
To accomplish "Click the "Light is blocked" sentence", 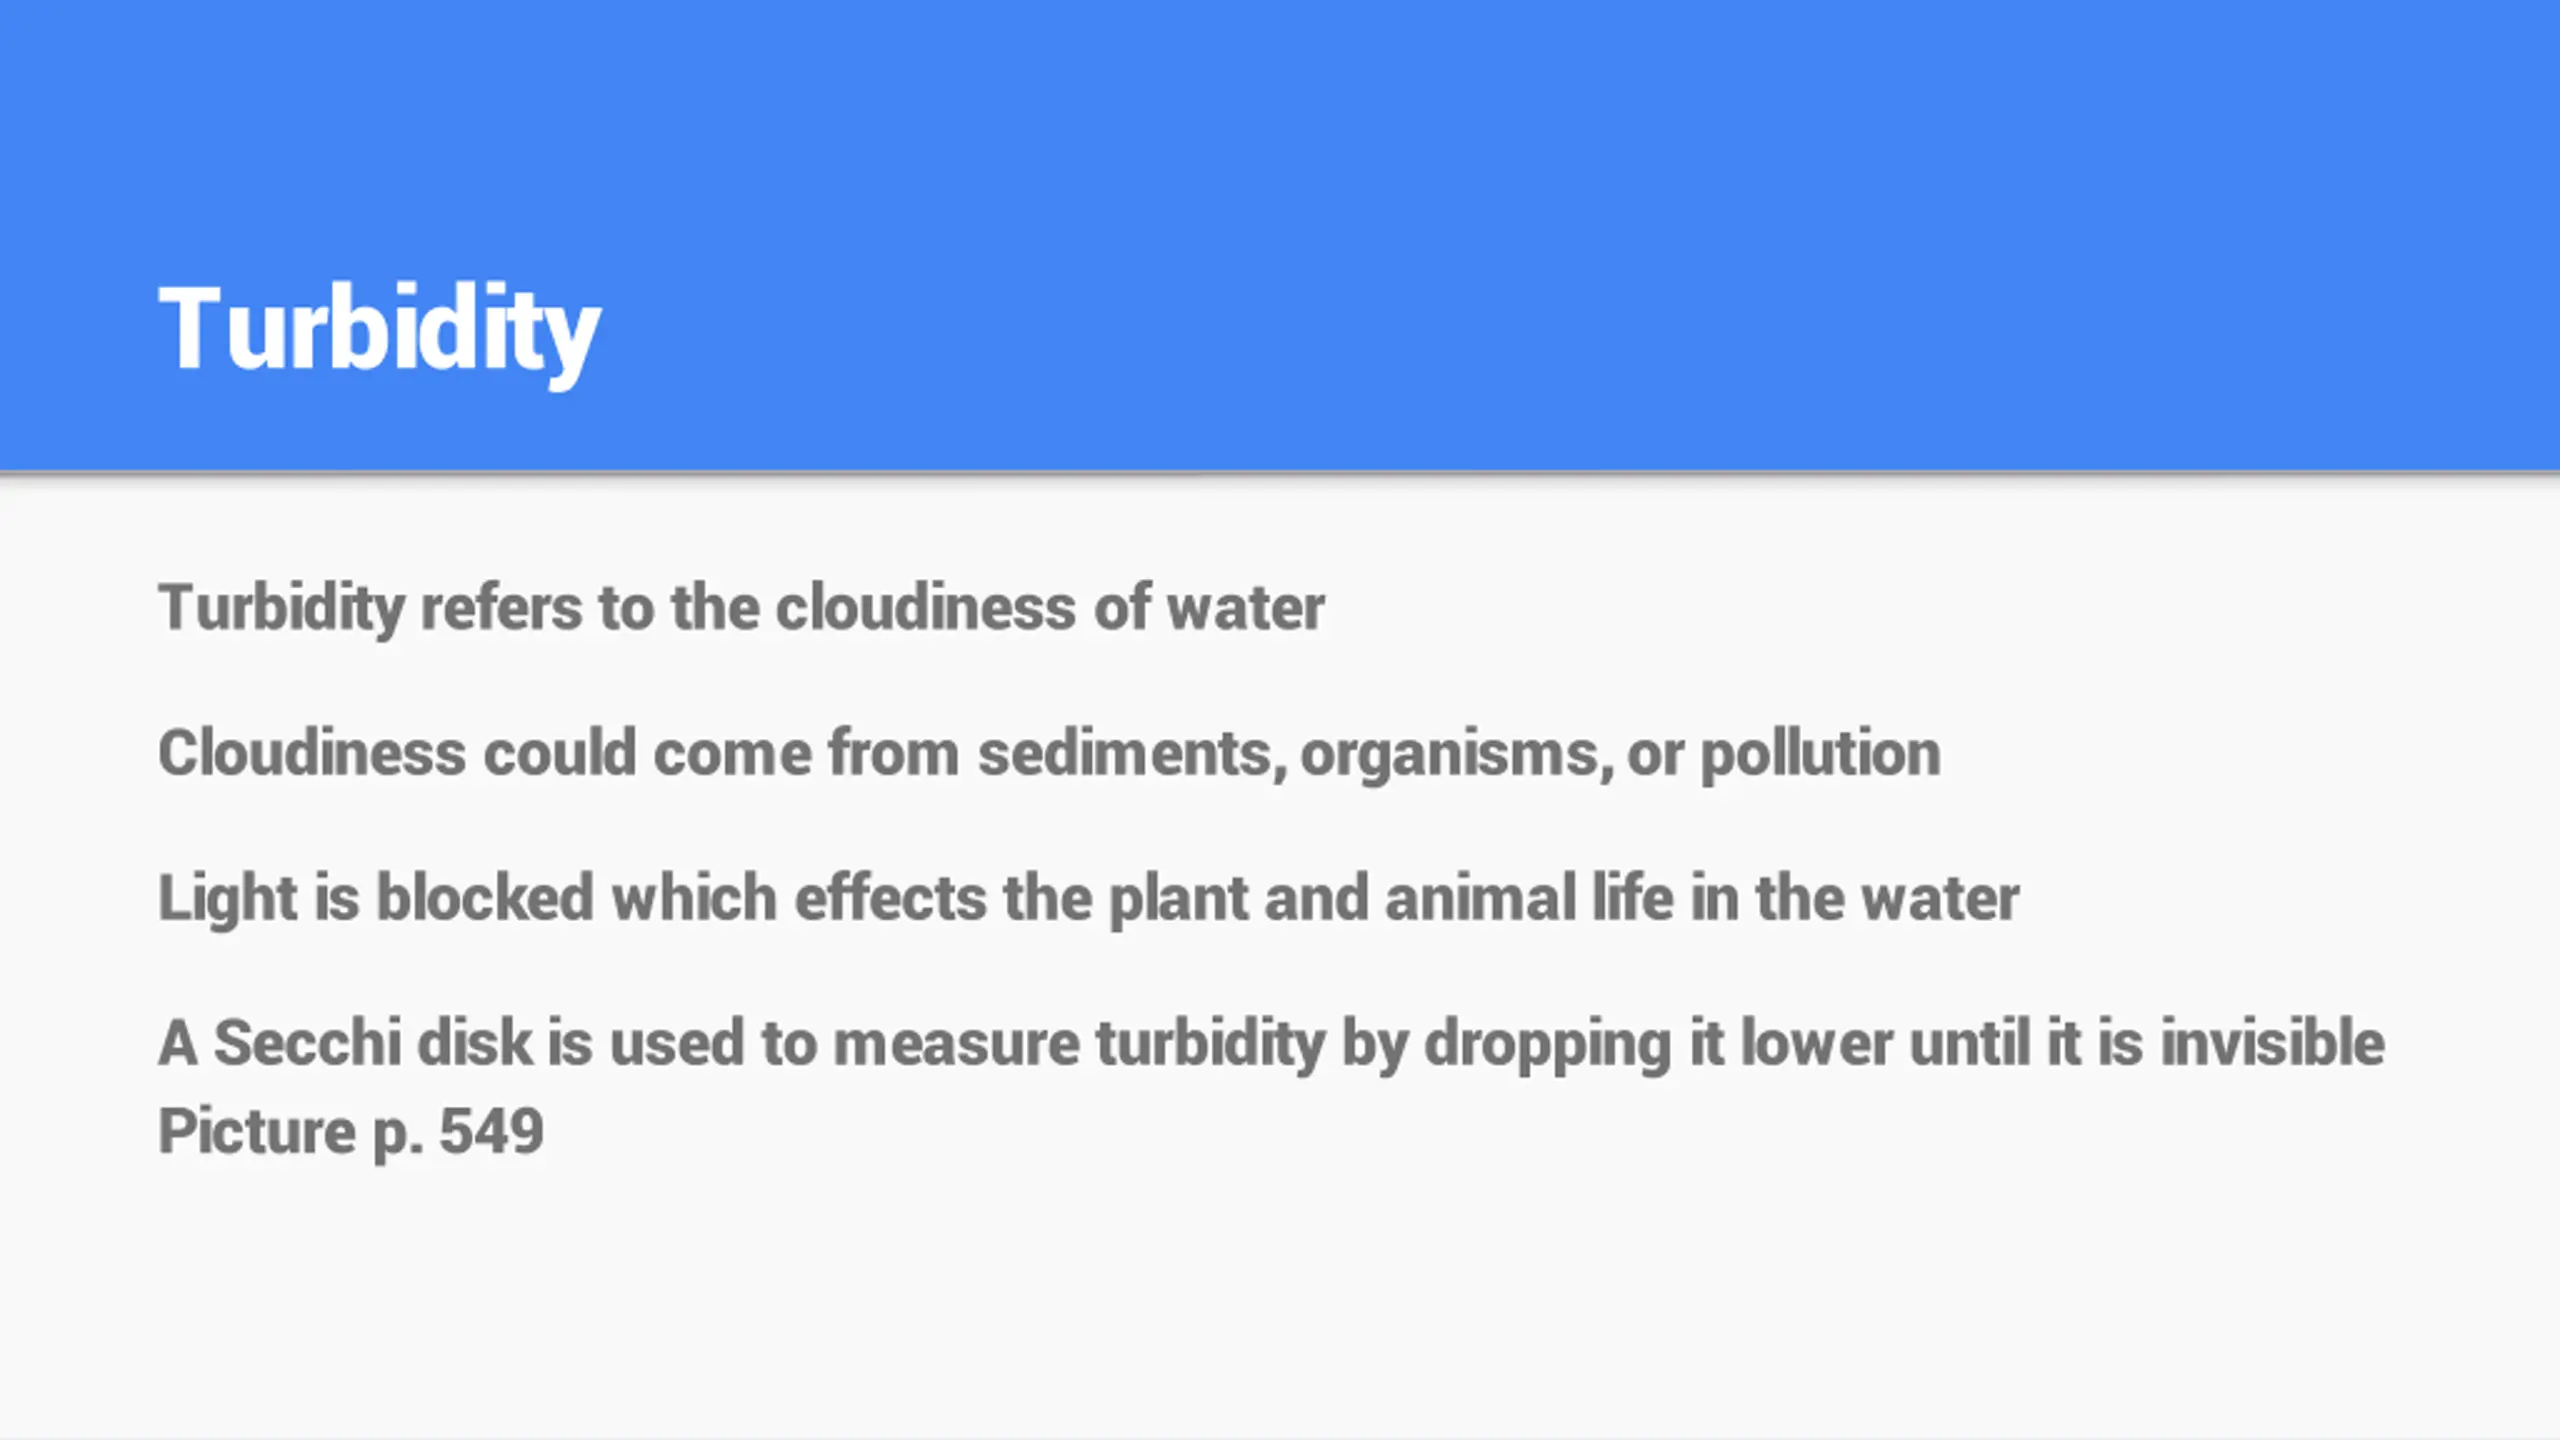I will 1088,897.
